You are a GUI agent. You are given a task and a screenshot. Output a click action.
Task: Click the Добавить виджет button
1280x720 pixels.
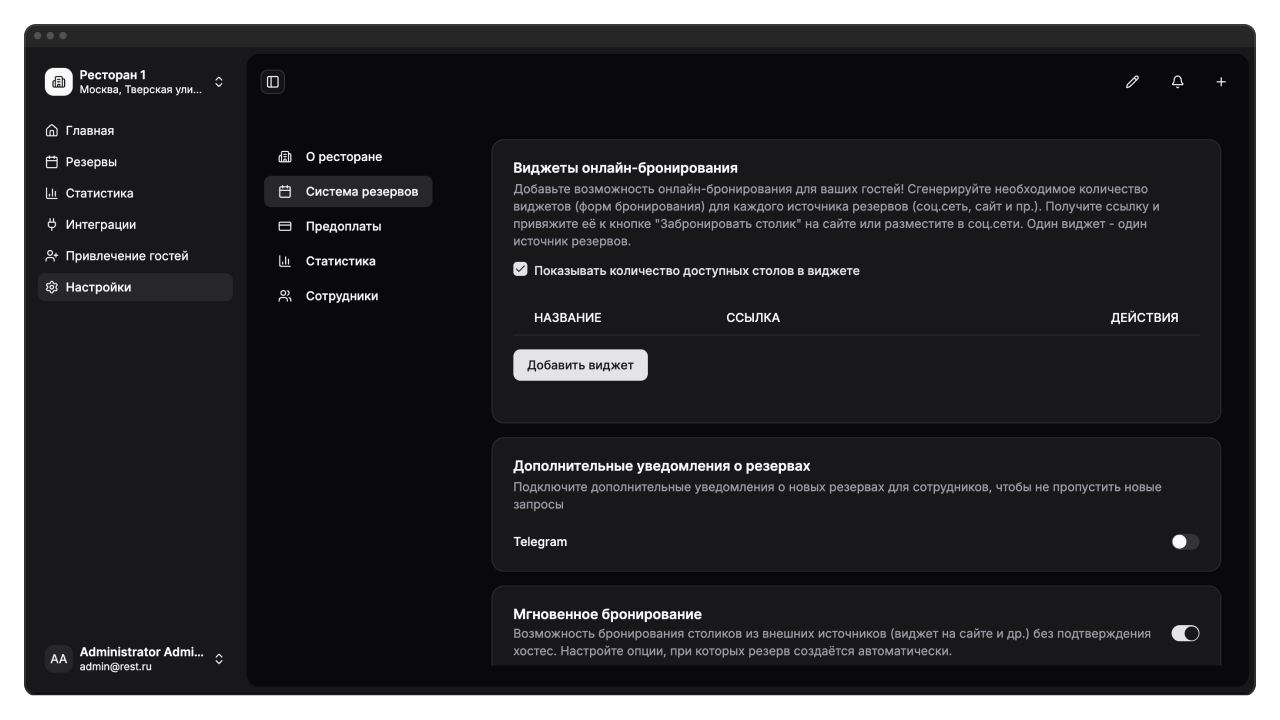(x=580, y=365)
